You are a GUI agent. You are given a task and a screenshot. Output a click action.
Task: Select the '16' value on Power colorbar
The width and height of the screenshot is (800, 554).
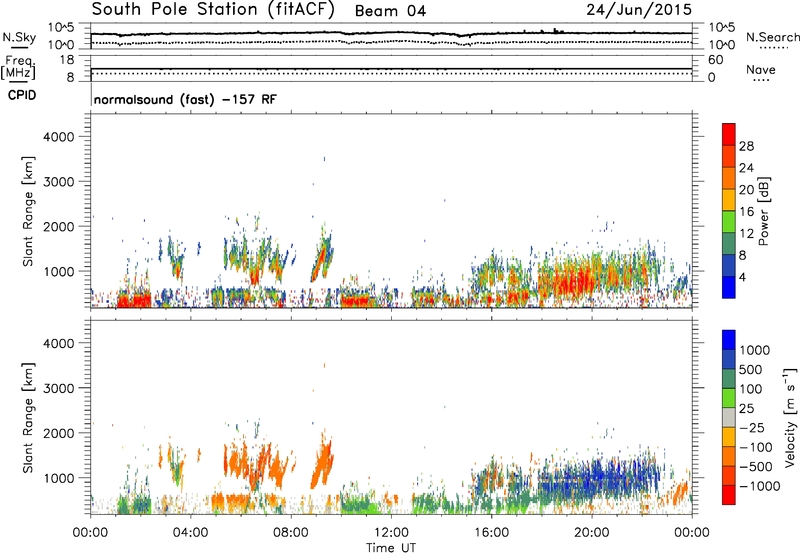(746, 212)
